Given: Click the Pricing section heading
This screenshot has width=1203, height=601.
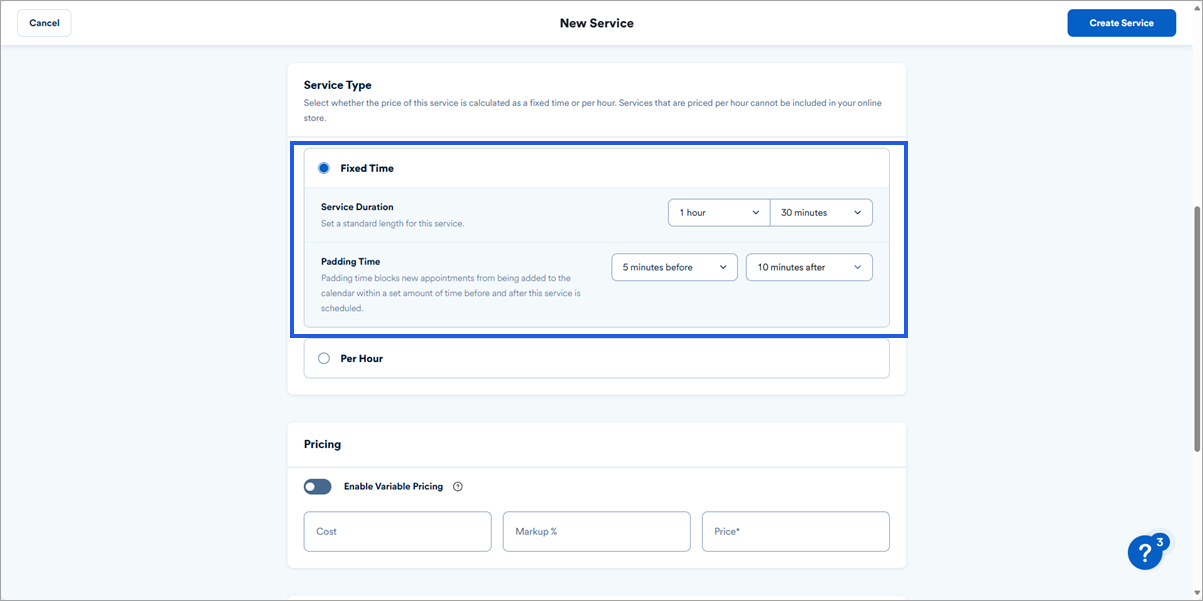Looking at the screenshot, I should (322, 444).
